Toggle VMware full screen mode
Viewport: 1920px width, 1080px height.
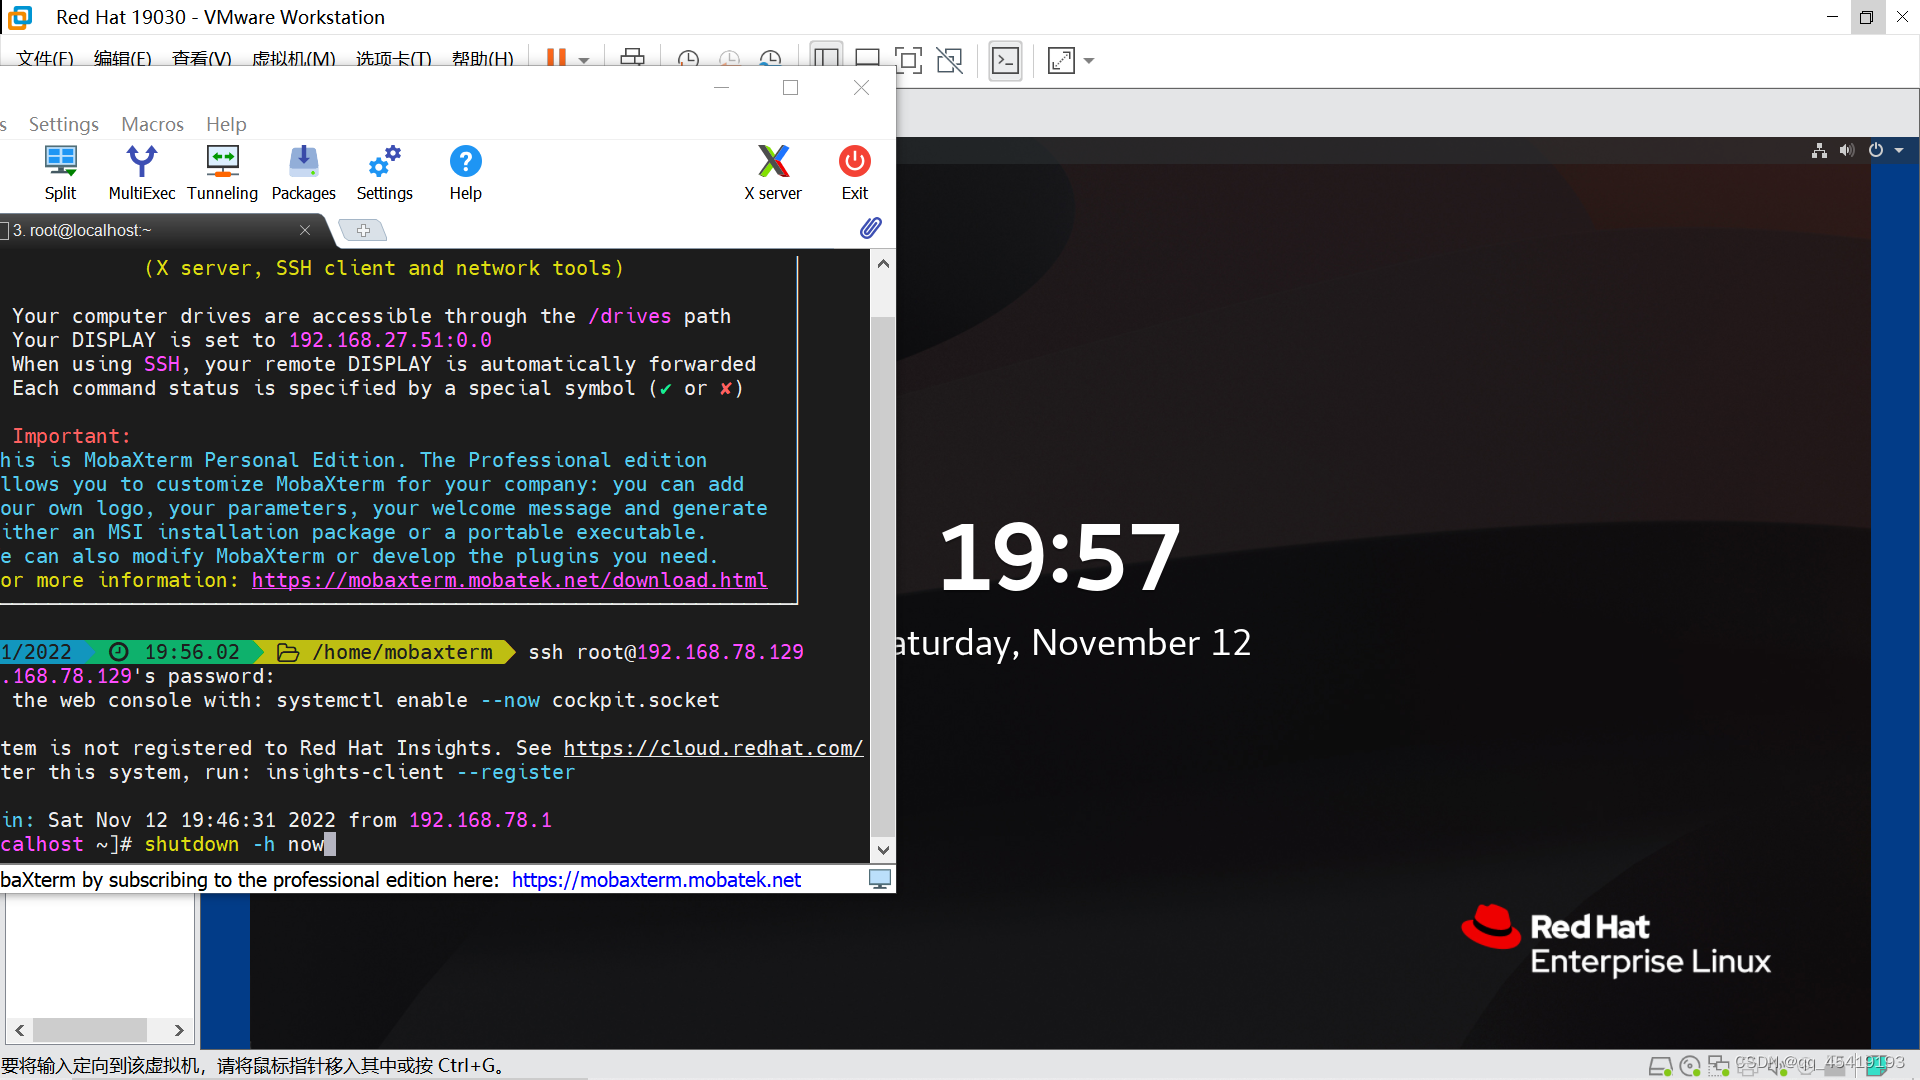[x=908, y=61]
